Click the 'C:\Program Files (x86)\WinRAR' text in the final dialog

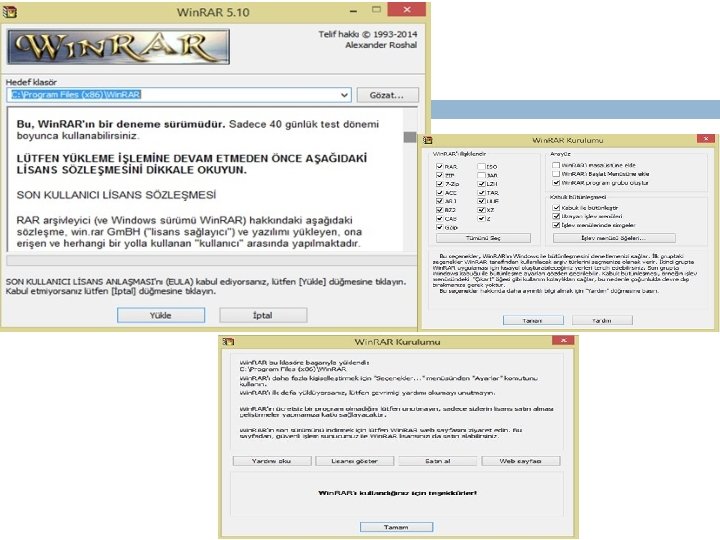[x=292, y=369]
